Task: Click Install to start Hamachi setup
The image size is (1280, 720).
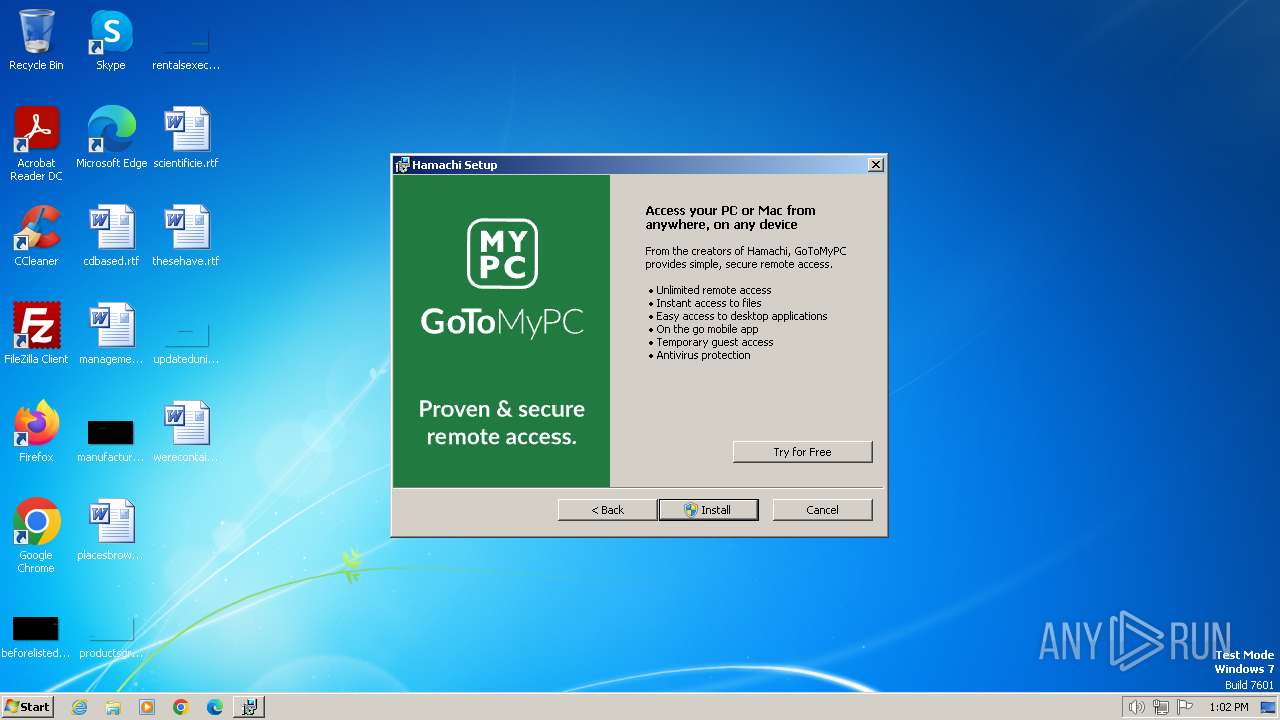Action: tap(708, 510)
